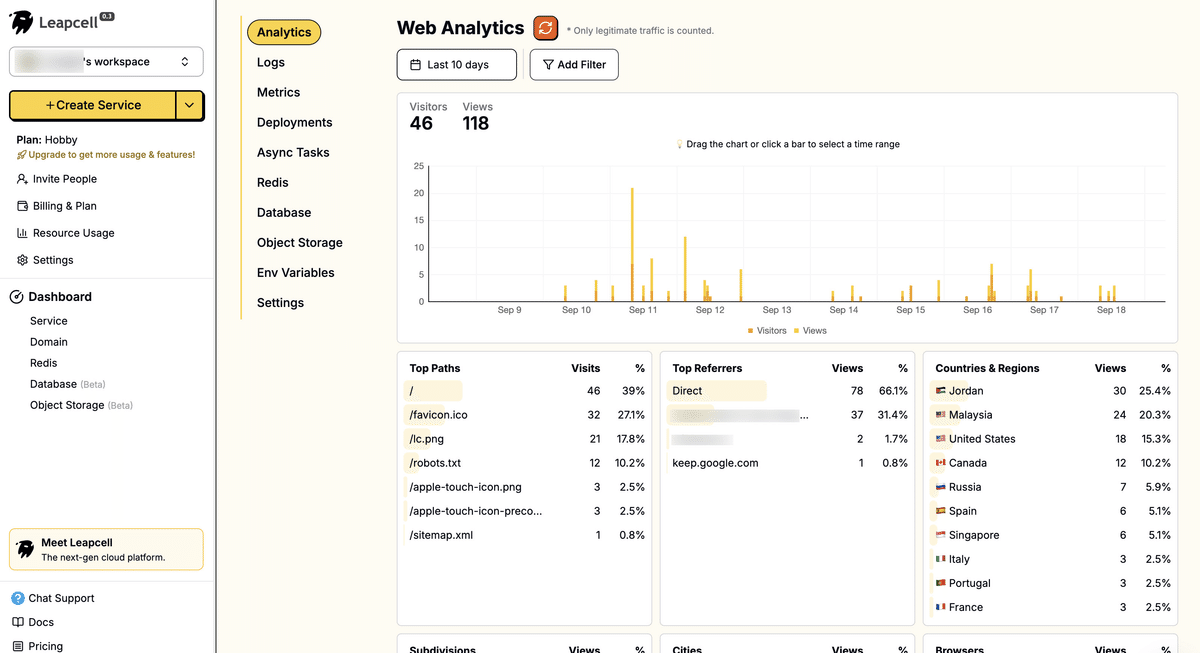1200x653 pixels.
Task: Expand Create Service dropdown arrow
Action: (190, 105)
